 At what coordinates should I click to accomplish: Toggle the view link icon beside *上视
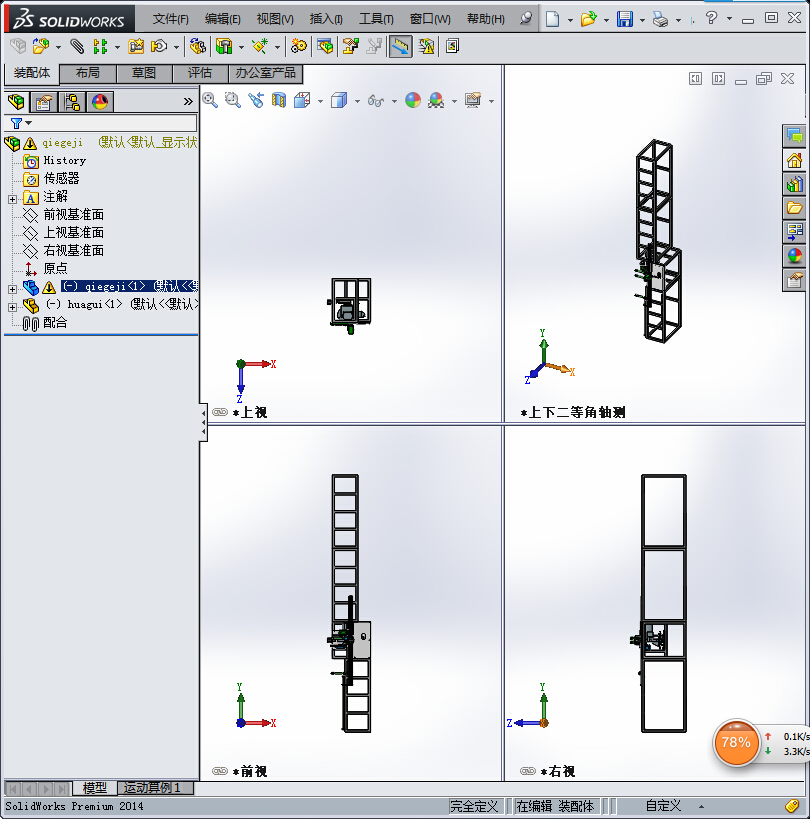coord(220,412)
